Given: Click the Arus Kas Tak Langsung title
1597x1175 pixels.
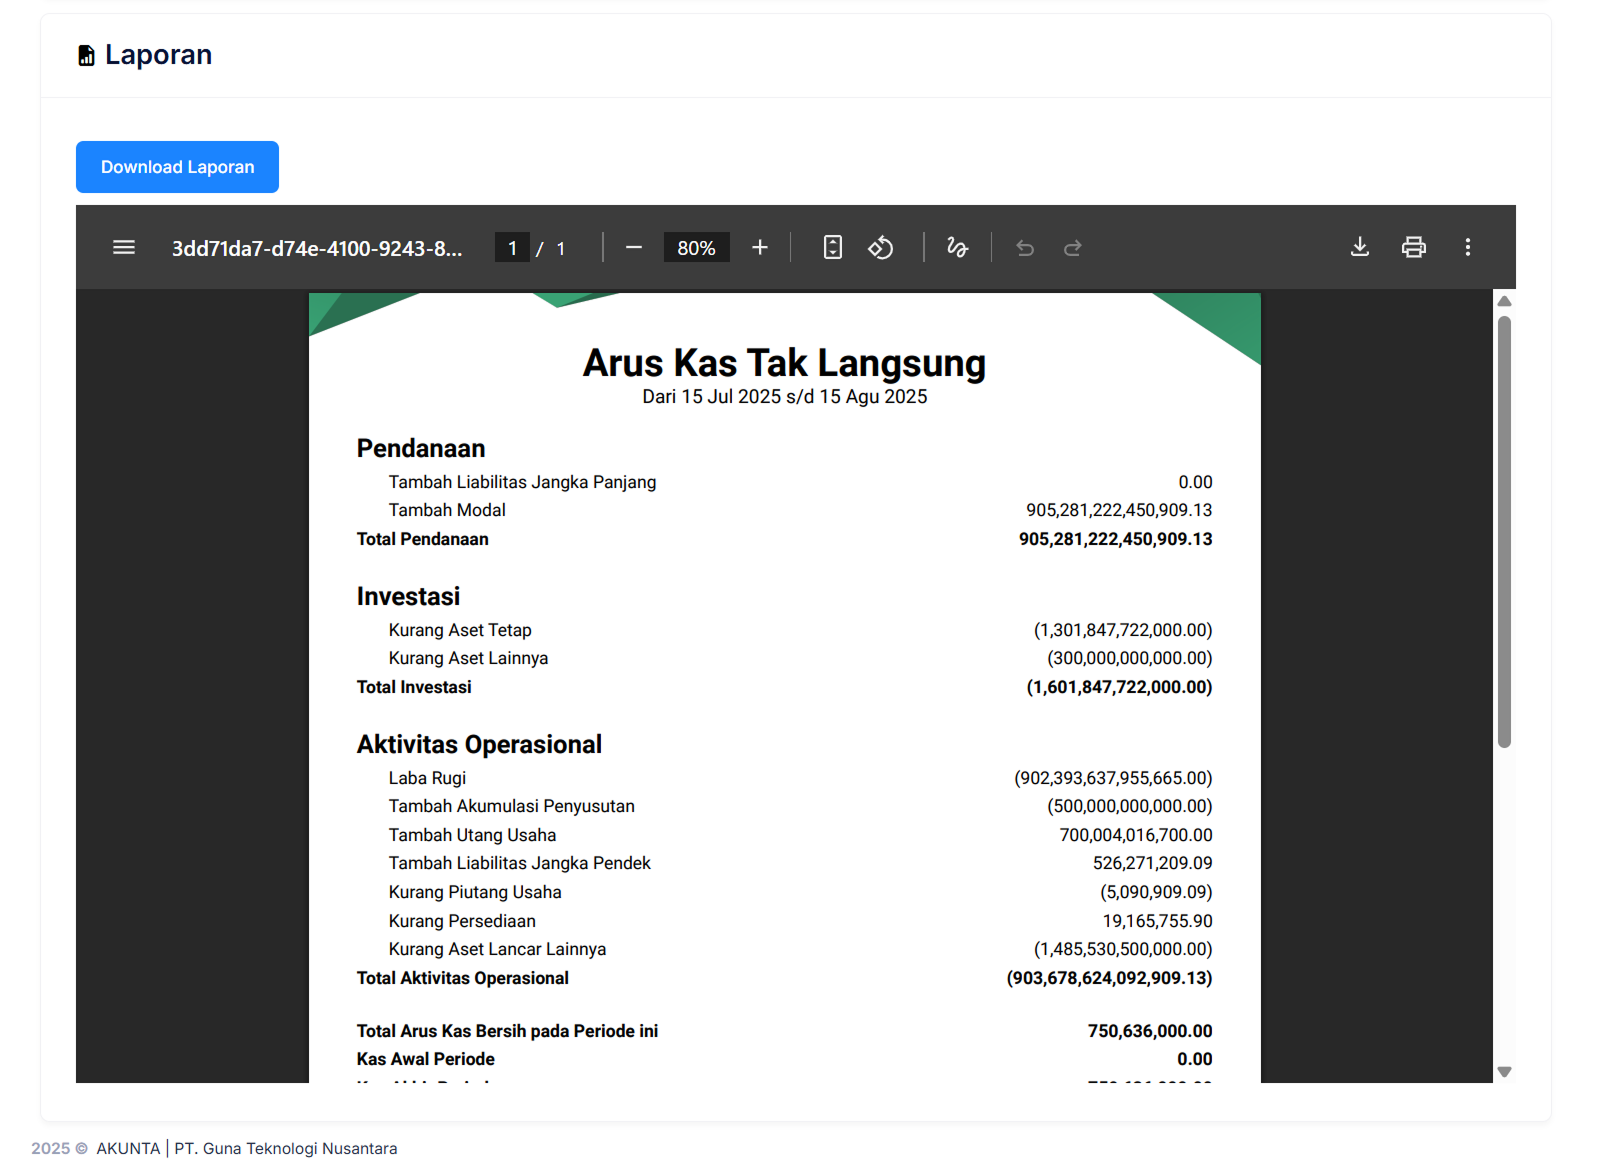Looking at the screenshot, I should point(784,363).
